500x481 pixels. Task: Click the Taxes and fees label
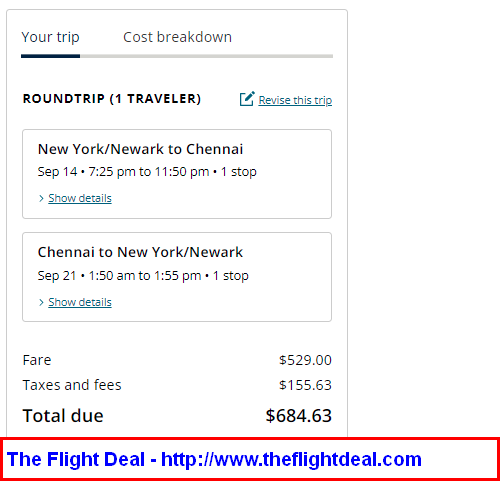point(72,385)
